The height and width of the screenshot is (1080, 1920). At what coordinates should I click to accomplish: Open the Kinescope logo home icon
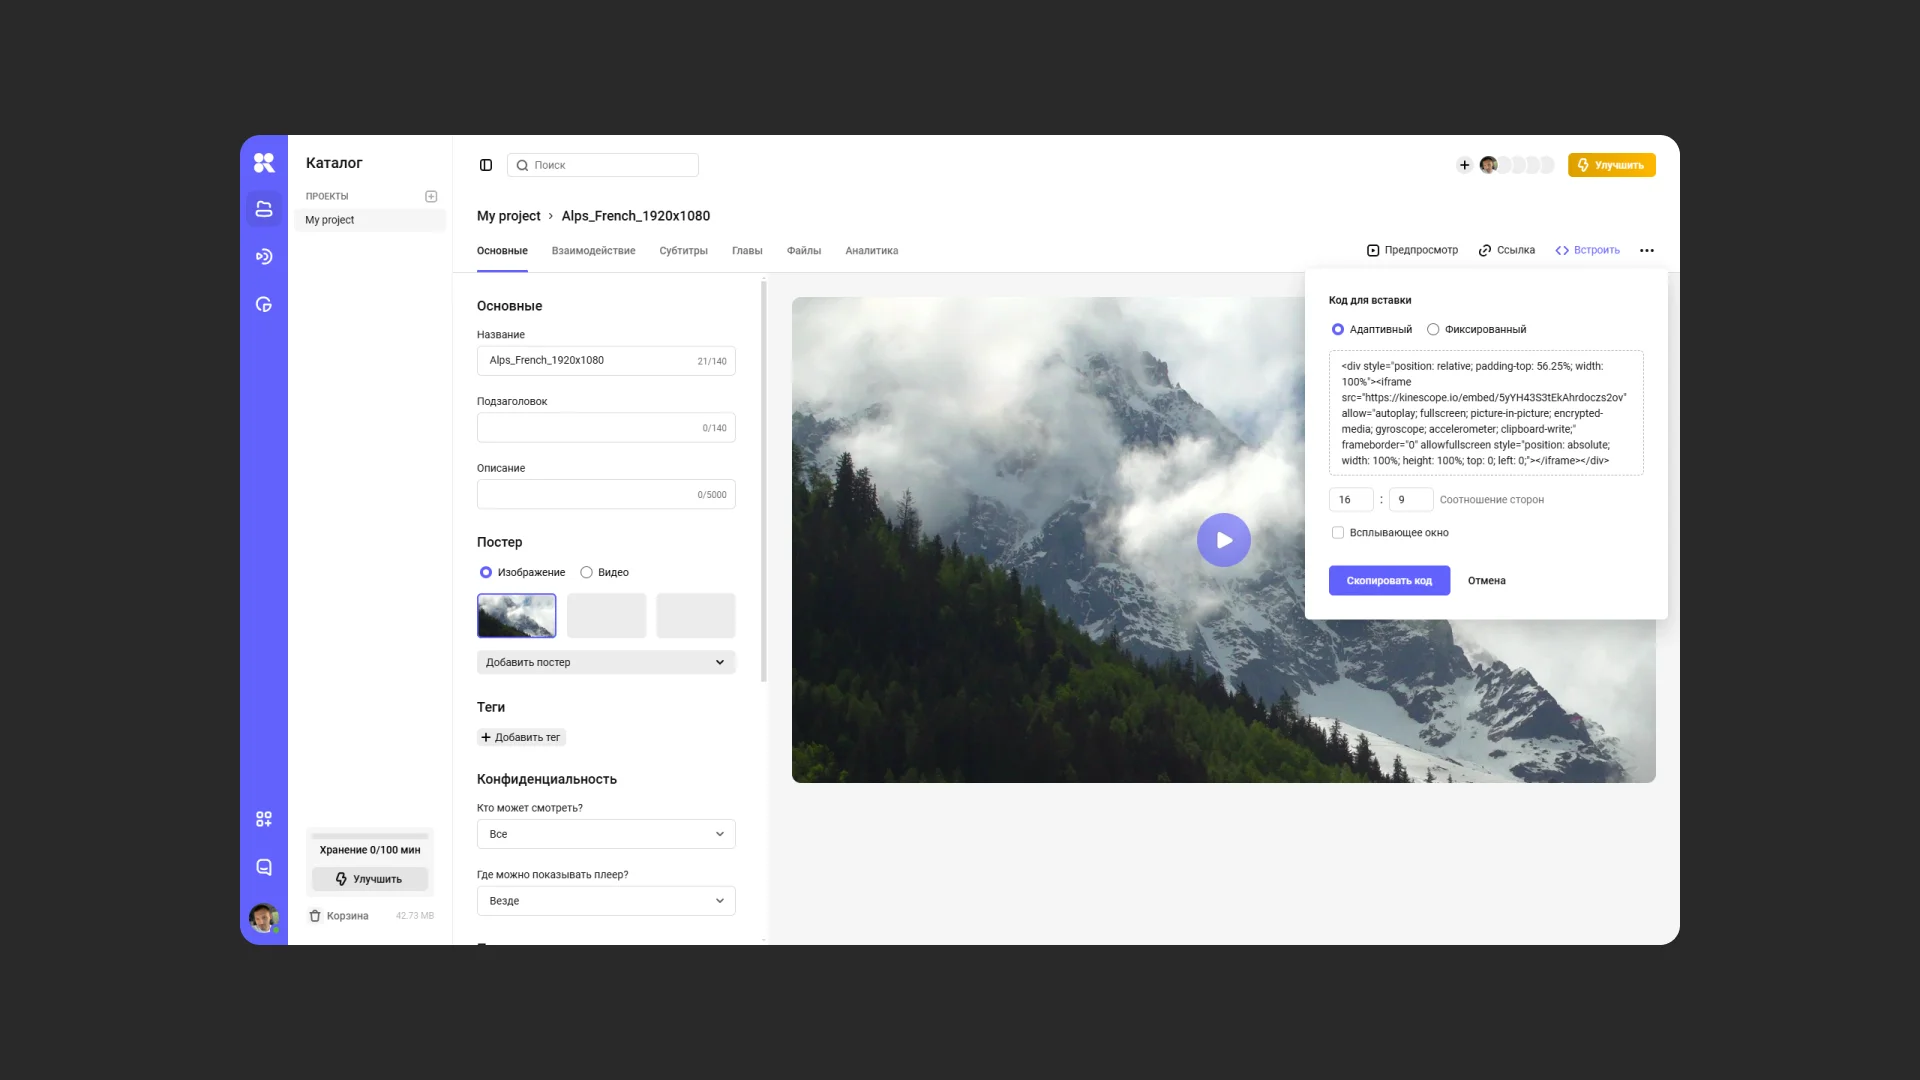click(264, 162)
